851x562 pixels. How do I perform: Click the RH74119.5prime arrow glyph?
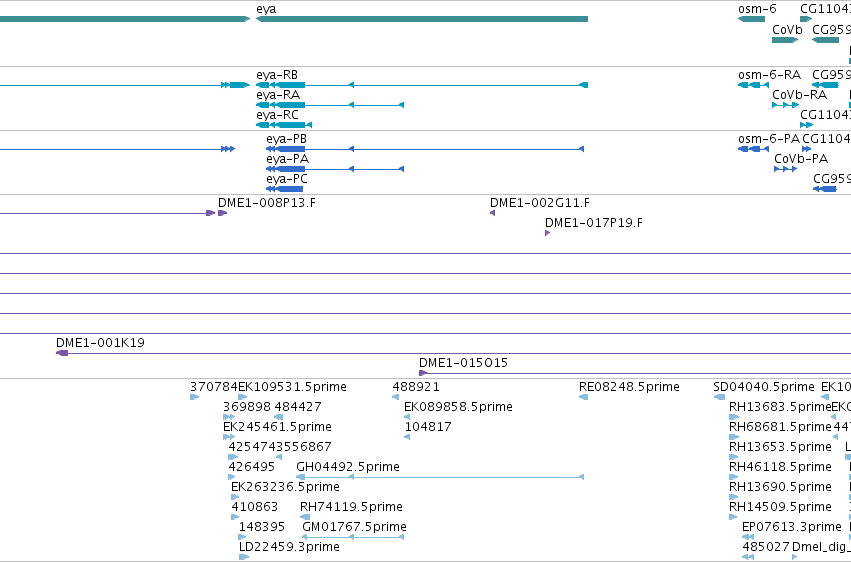click(x=305, y=518)
